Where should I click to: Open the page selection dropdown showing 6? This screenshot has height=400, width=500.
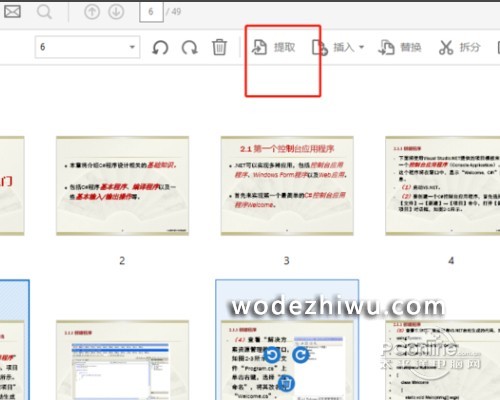pyautogui.click(x=87, y=47)
